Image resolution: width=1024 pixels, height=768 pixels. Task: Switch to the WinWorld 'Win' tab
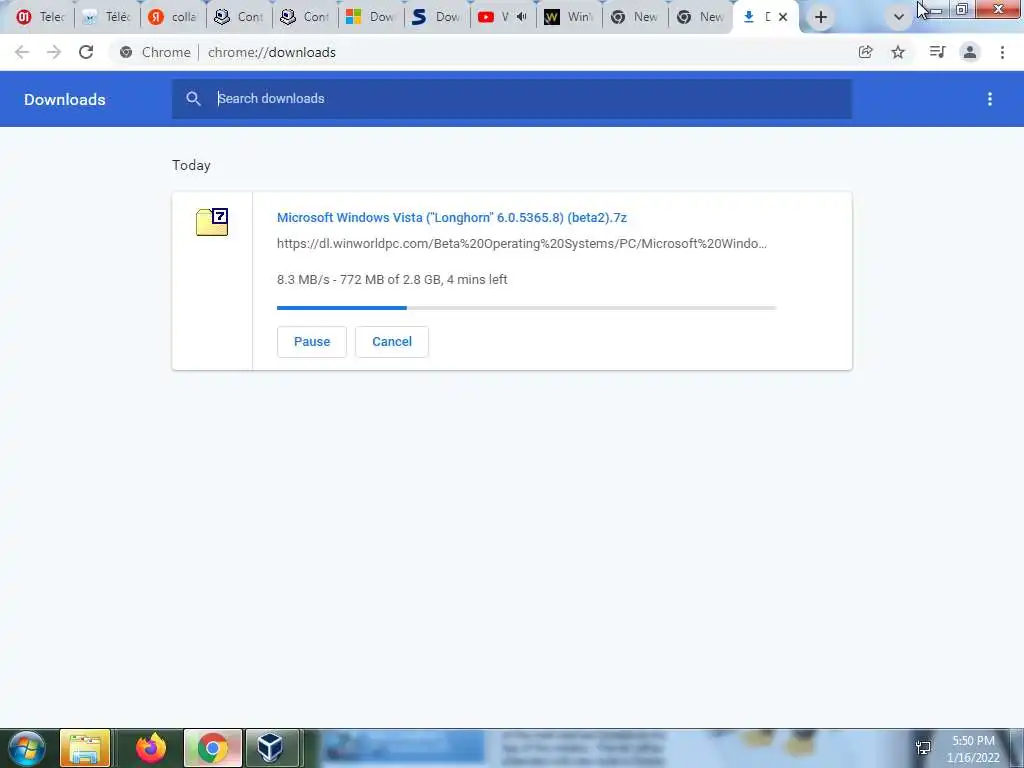pos(568,17)
